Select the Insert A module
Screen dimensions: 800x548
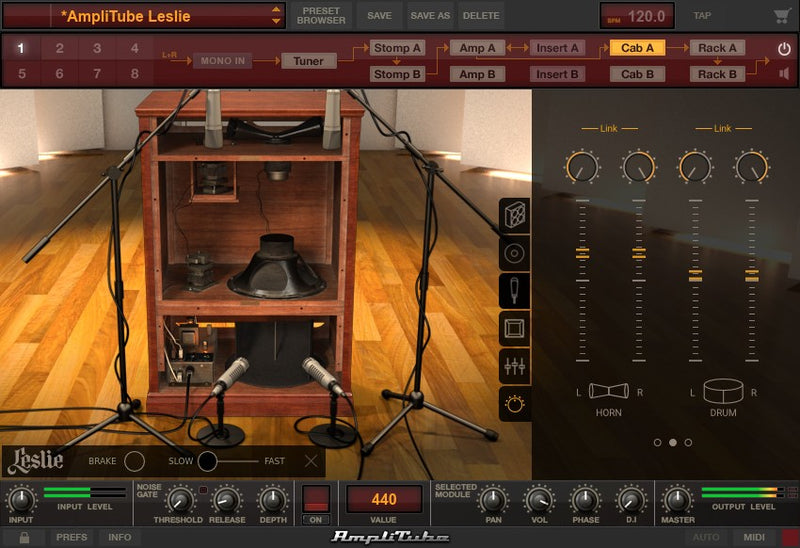(557, 48)
